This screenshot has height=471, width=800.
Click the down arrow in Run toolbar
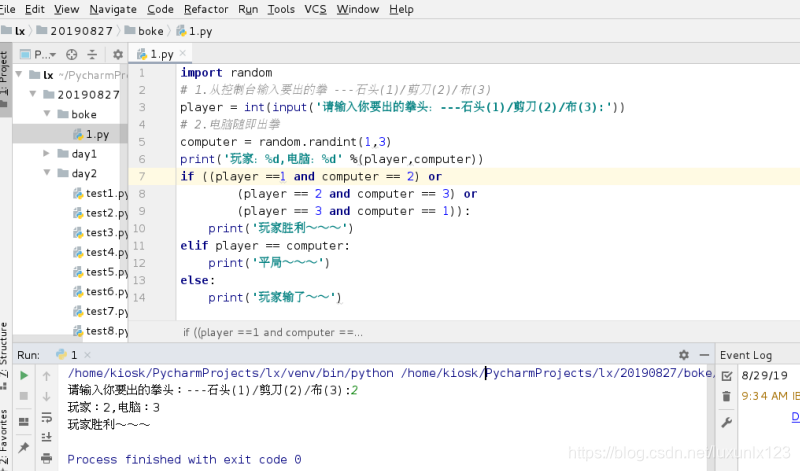pyautogui.click(x=46, y=396)
